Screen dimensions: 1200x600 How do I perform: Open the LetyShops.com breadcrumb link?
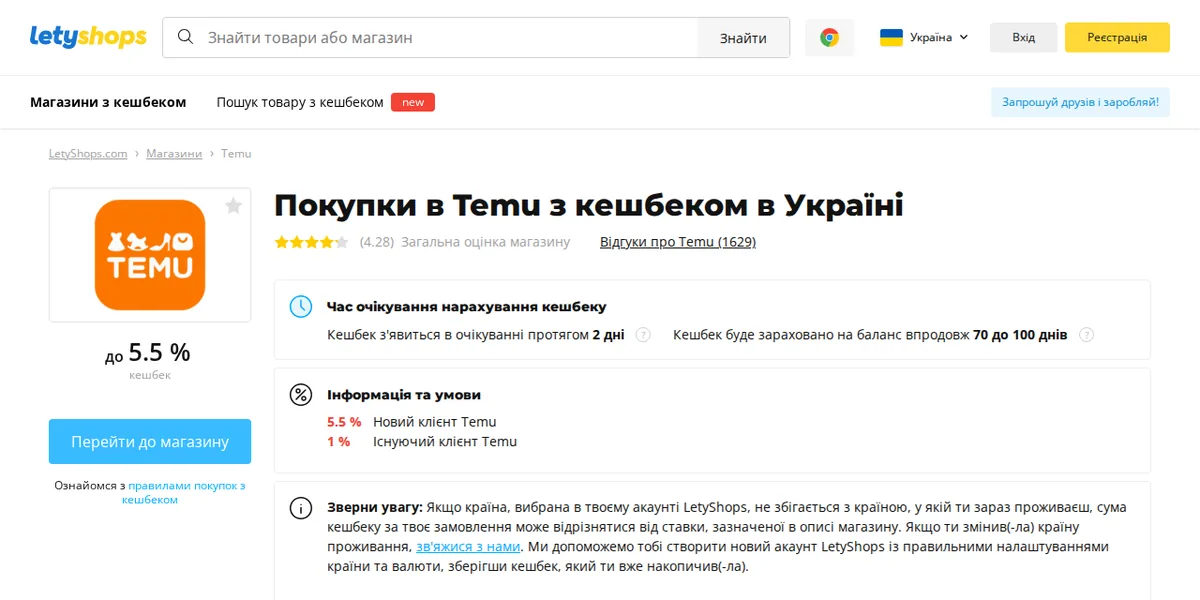88,153
